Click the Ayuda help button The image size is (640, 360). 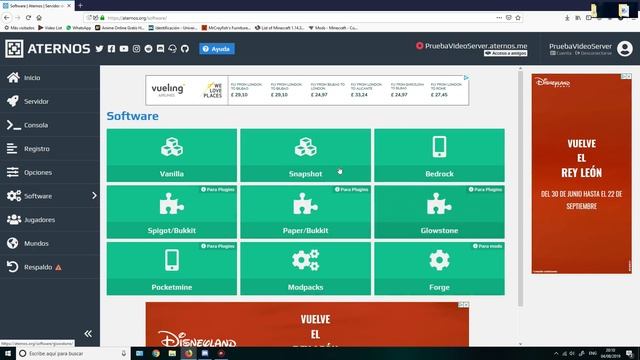(x=217, y=49)
